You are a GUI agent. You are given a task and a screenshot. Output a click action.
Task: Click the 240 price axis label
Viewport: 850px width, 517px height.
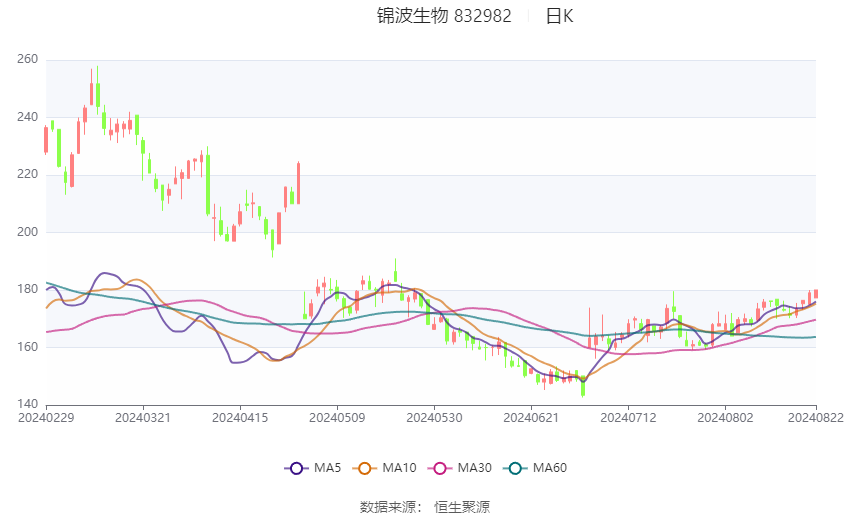click(x=28, y=117)
